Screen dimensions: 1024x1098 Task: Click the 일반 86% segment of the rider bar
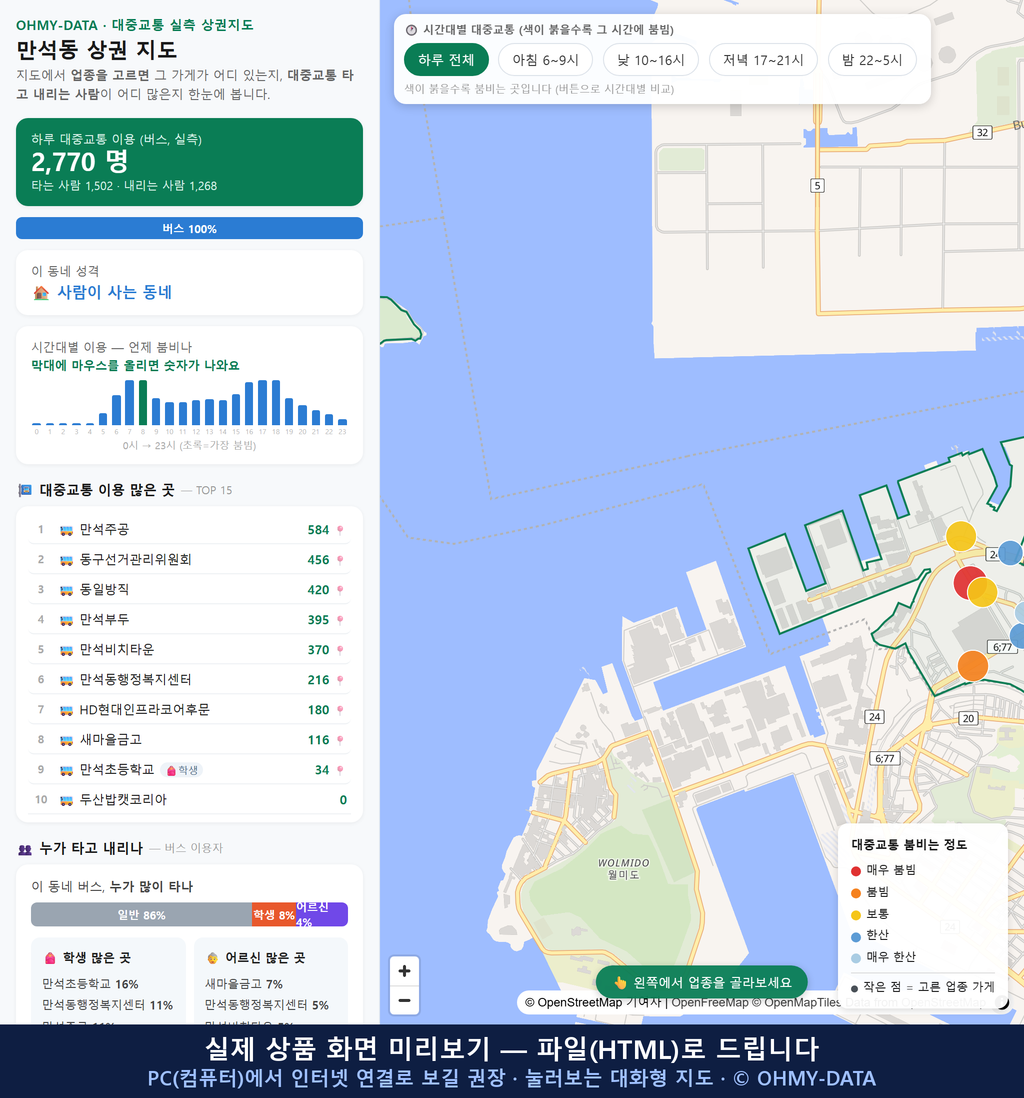coord(141,915)
